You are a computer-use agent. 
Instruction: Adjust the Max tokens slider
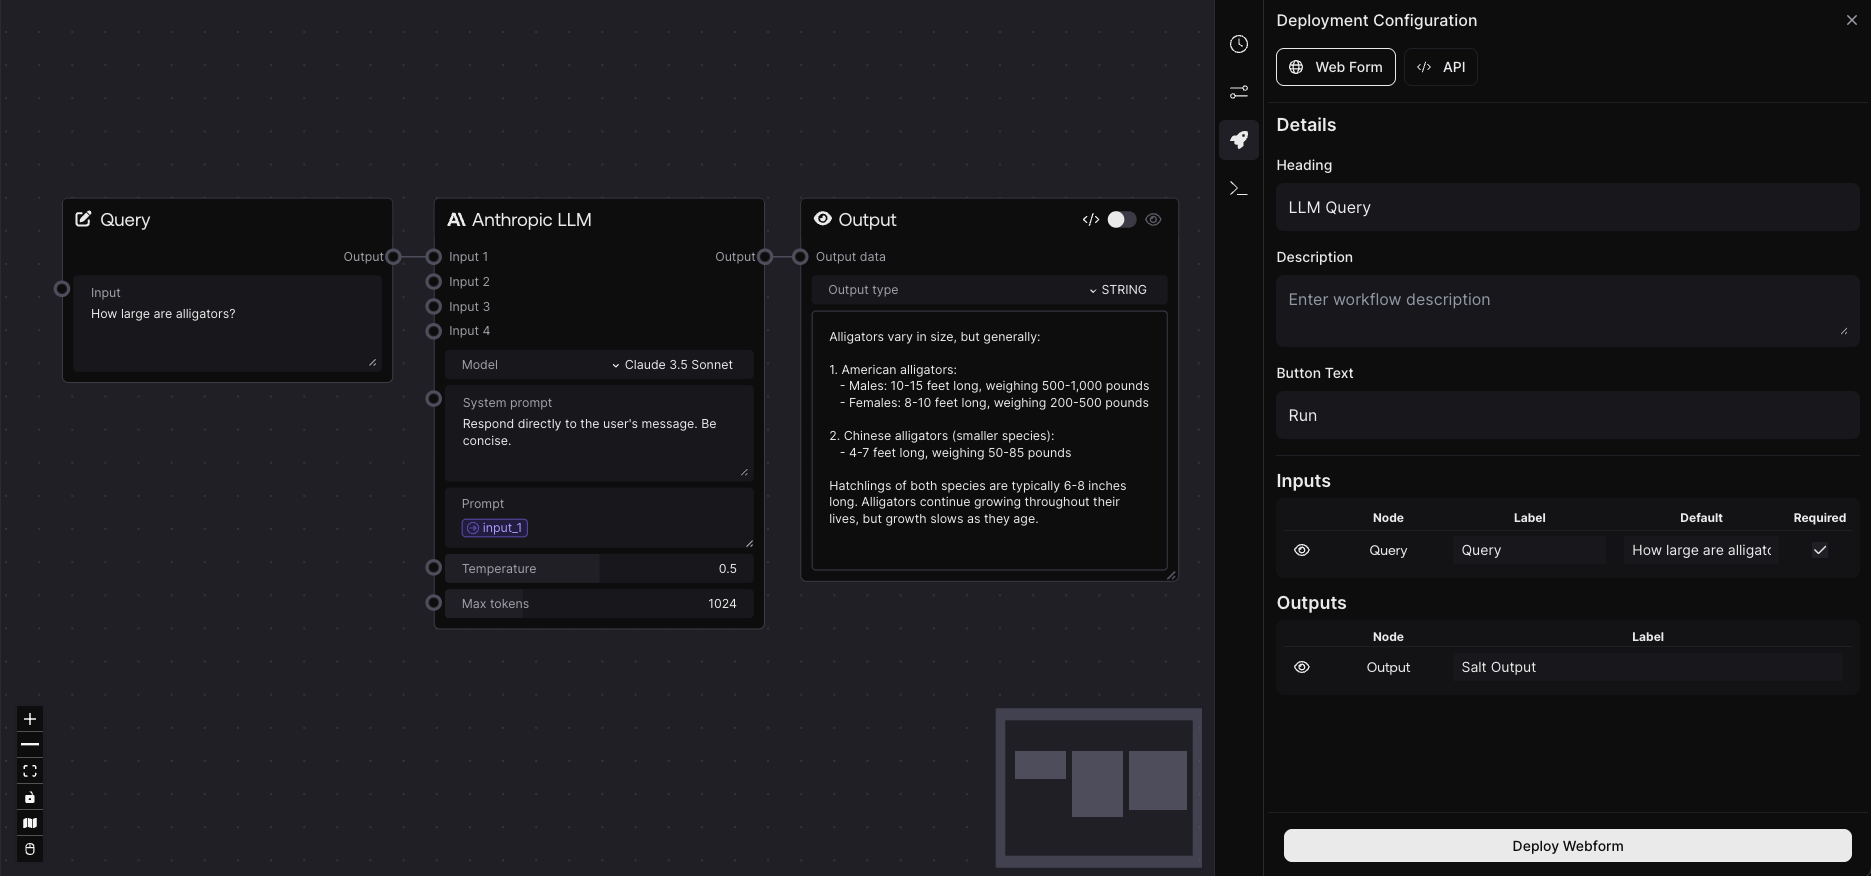coord(599,604)
